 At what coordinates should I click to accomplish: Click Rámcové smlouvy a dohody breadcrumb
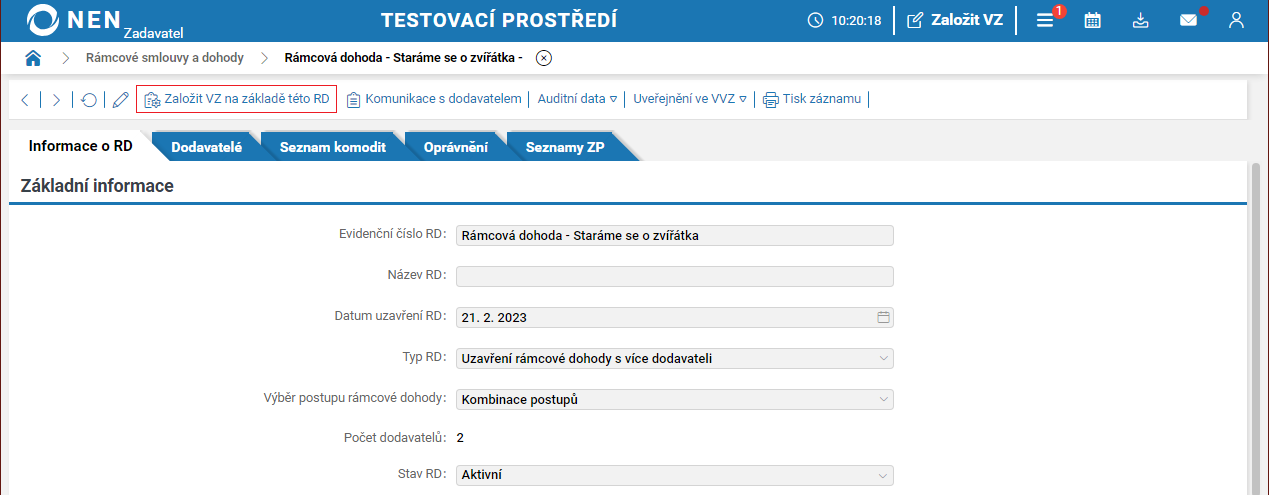(165, 58)
